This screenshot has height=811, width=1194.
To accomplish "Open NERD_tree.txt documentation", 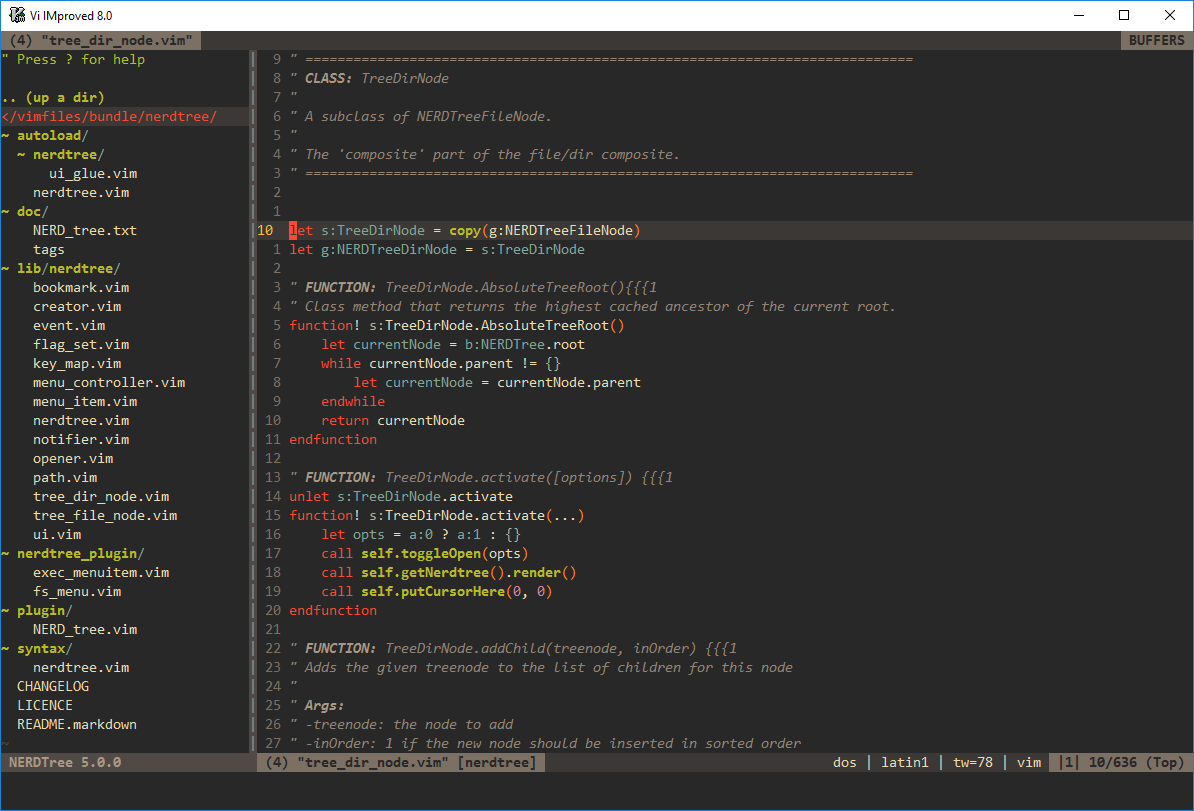I will point(85,230).
